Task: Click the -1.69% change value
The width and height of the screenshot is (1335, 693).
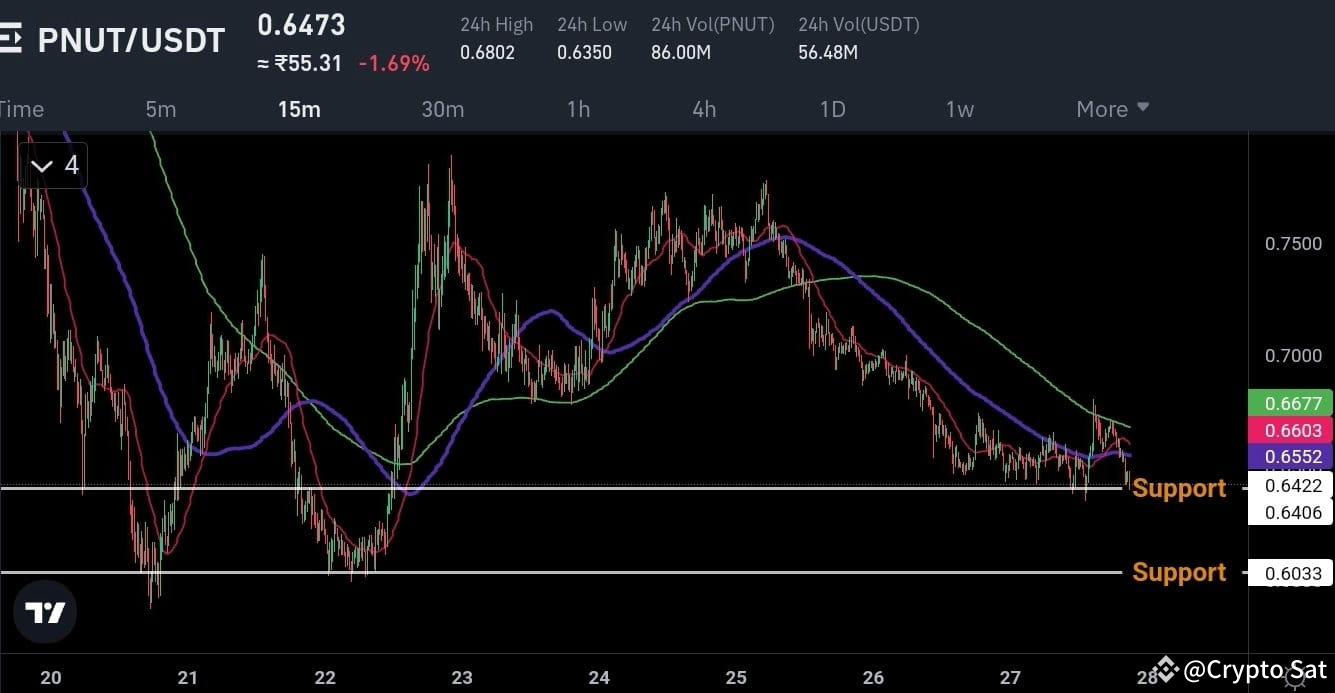Action: tap(394, 62)
